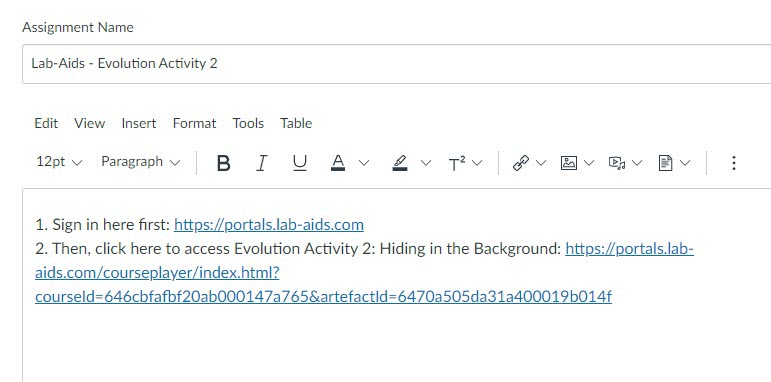This screenshot has height=382, width=771.
Task: Expand the media options arrow
Action: (637, 163)
